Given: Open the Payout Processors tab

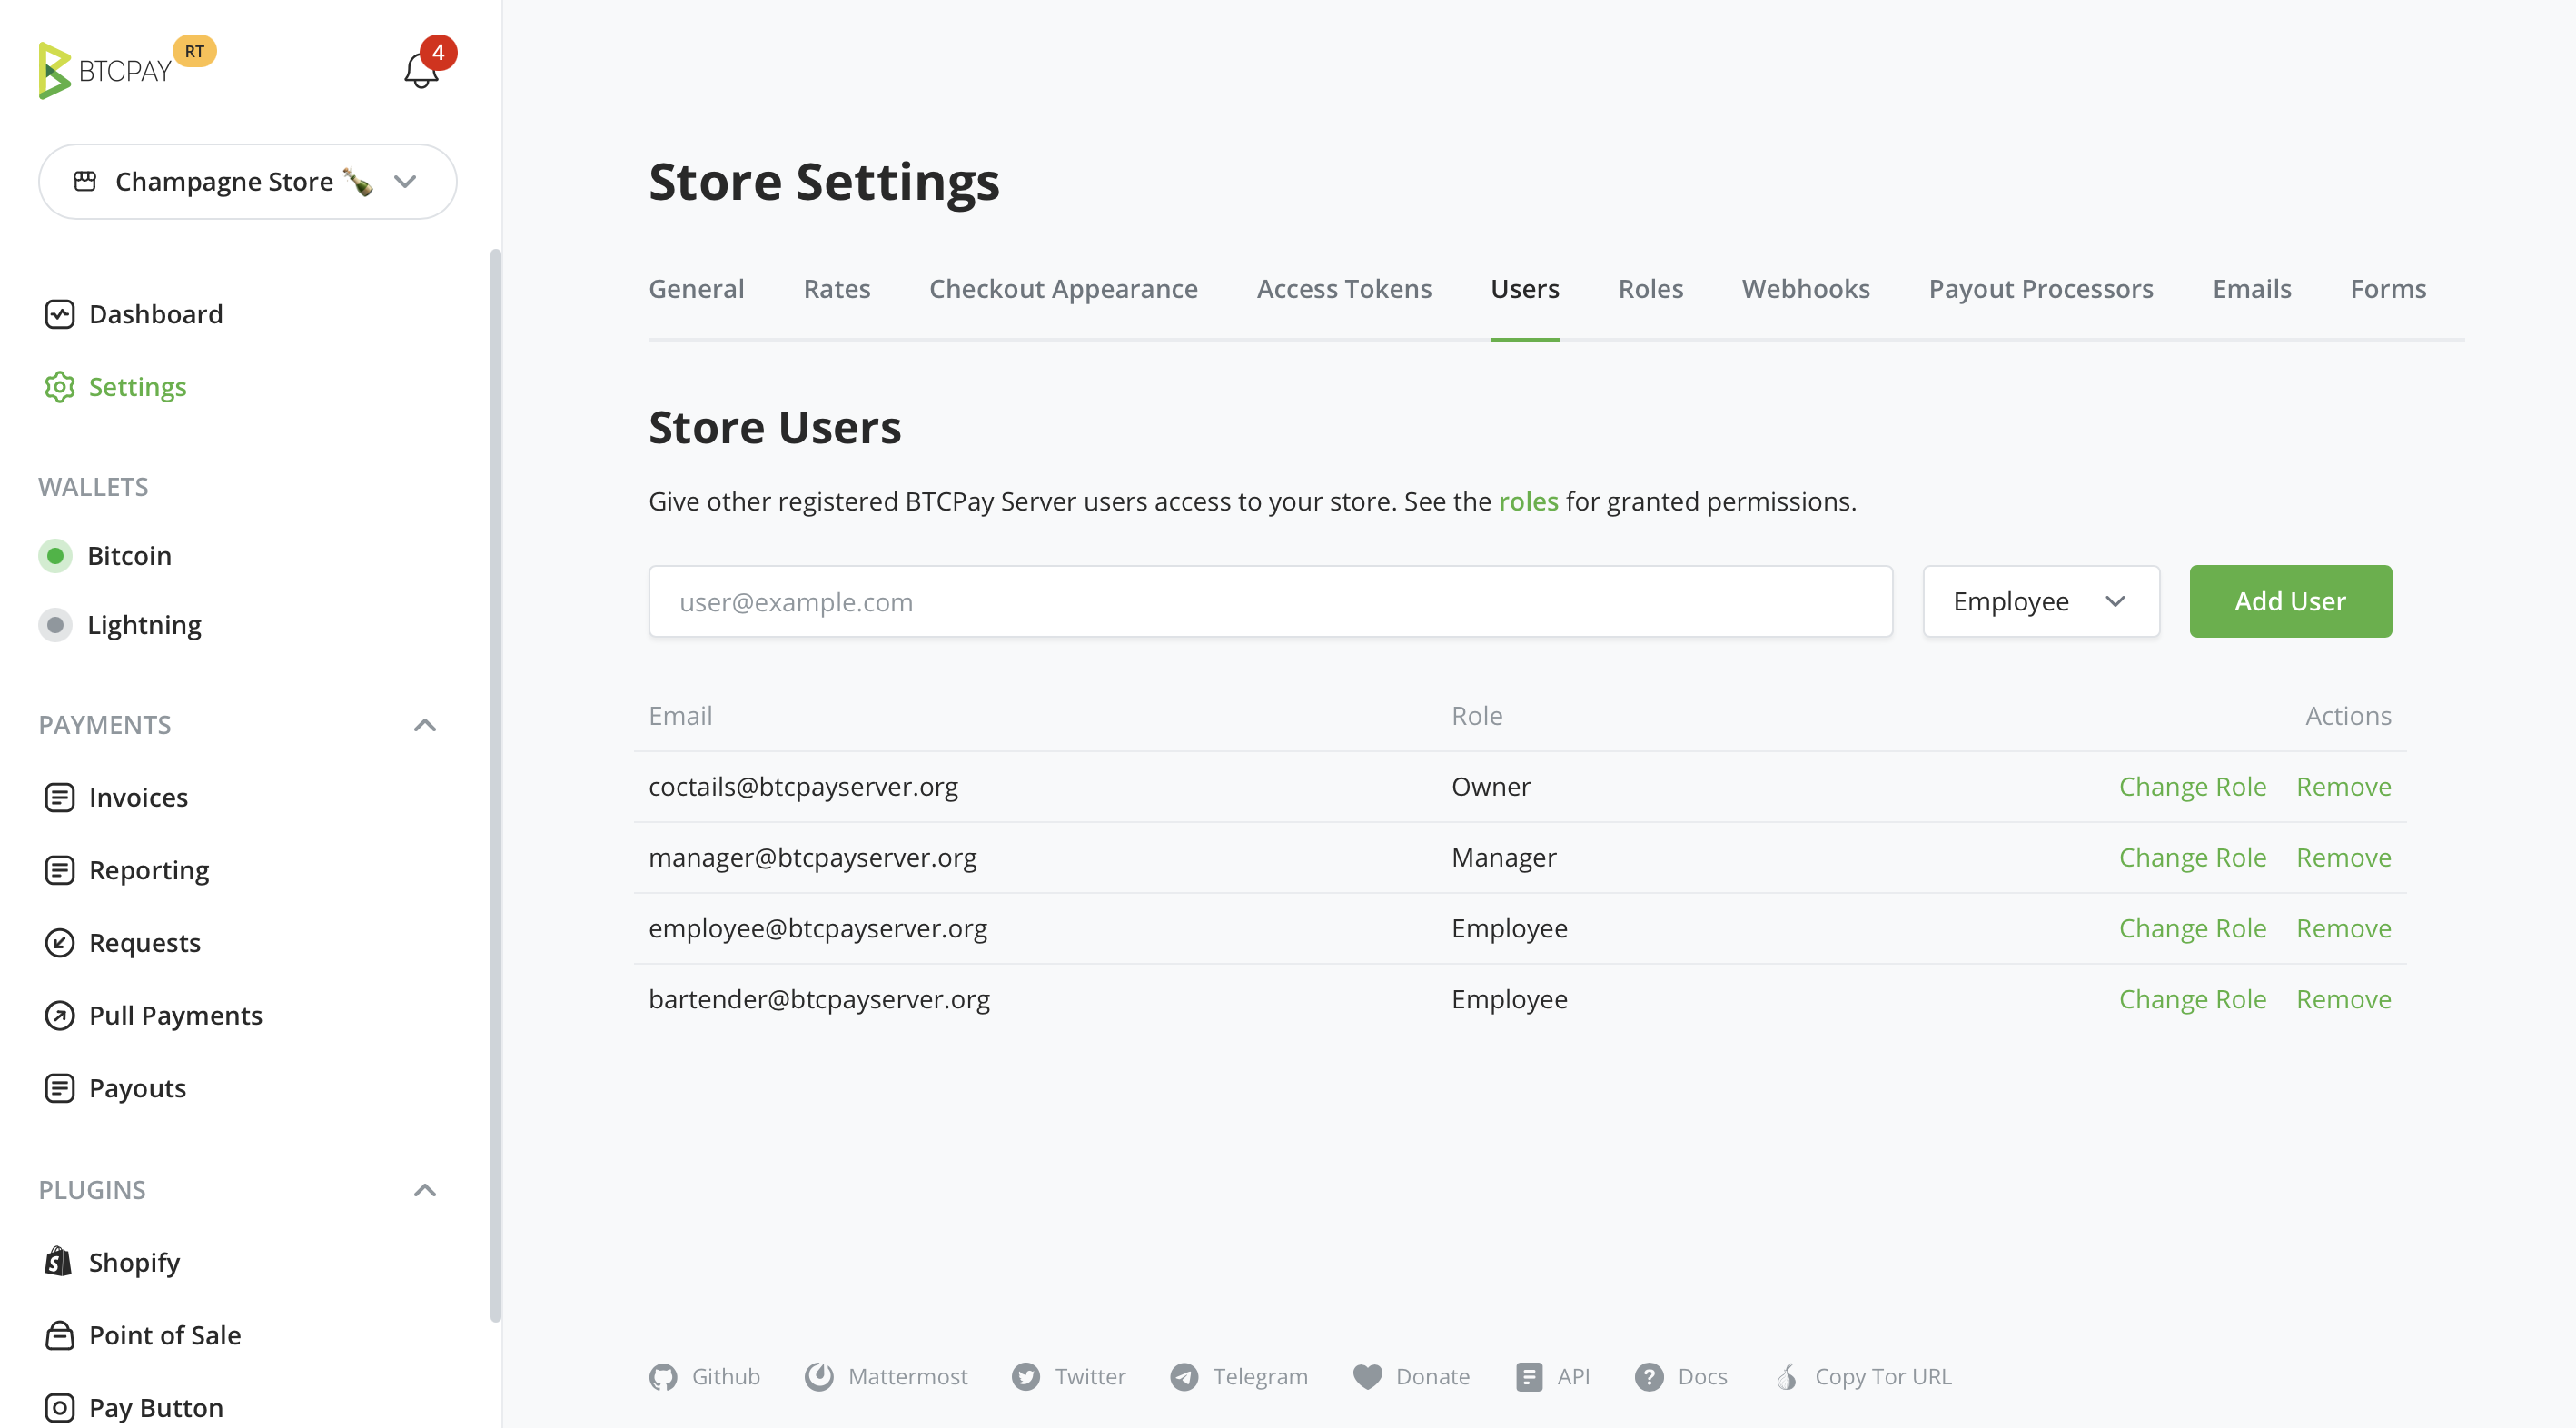Looking at the screenshot, I should coord(2041,289).
